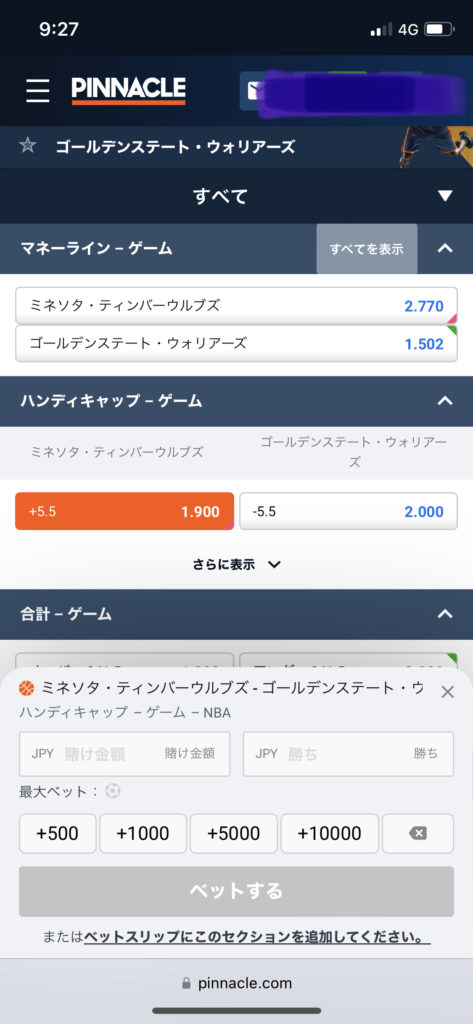
Task: Select the -5.5 handicap at 2.000
Action: coord(349,511)
